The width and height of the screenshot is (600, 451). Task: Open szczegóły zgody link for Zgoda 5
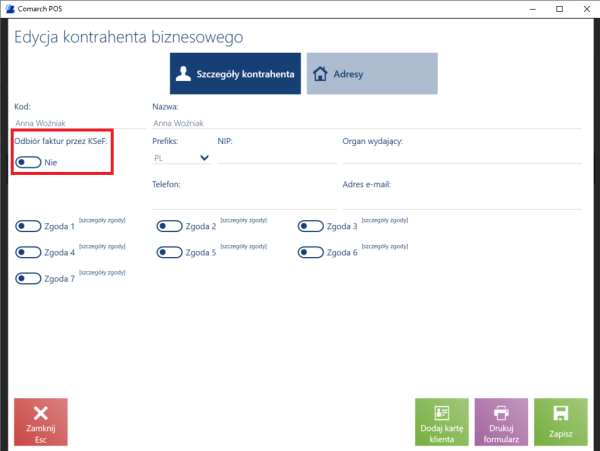point(243,246)
